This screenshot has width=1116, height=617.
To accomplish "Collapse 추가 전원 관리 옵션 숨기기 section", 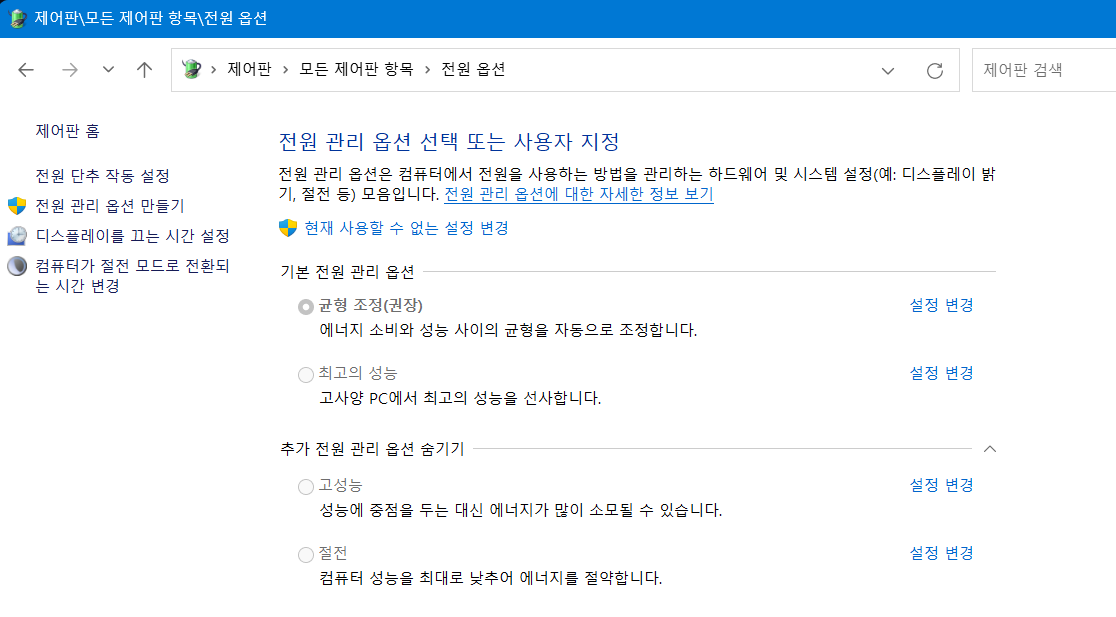I will pos(989,449).
